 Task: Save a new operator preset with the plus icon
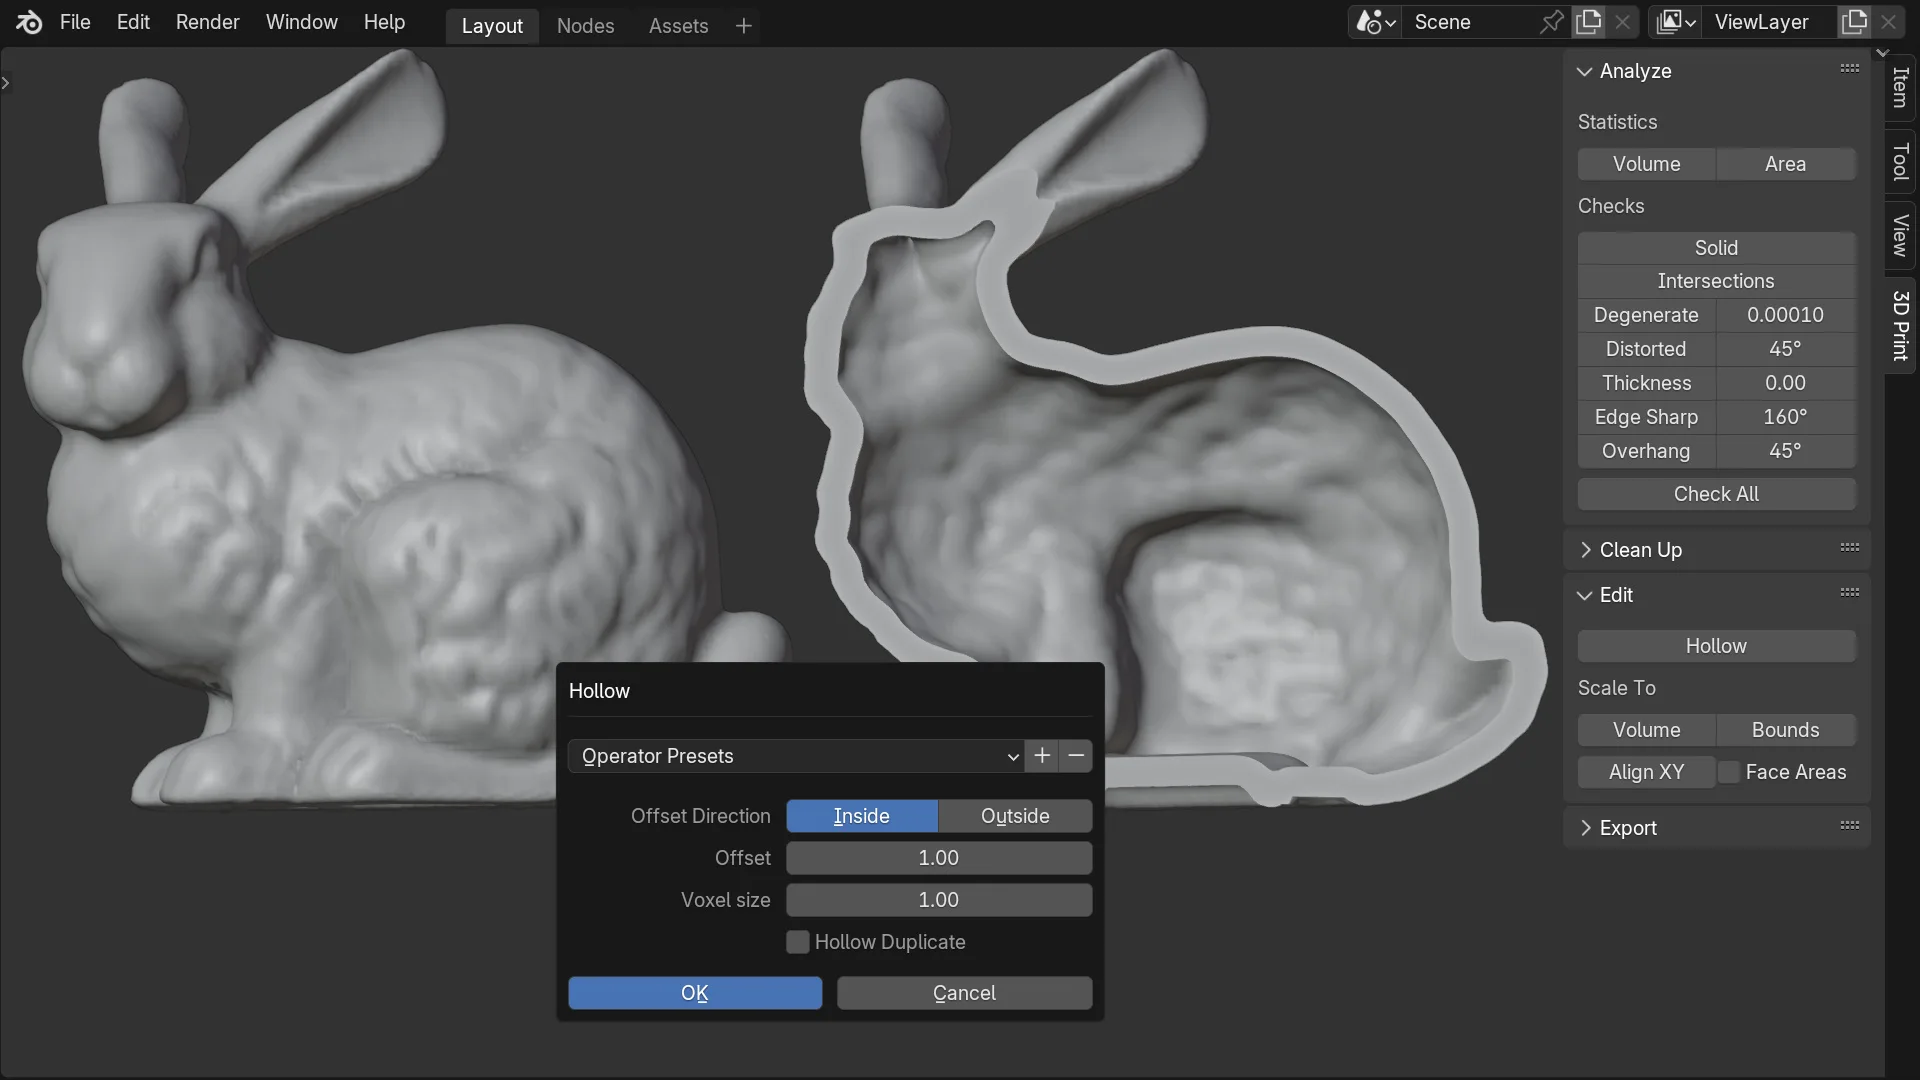[x=1041, y=756]
